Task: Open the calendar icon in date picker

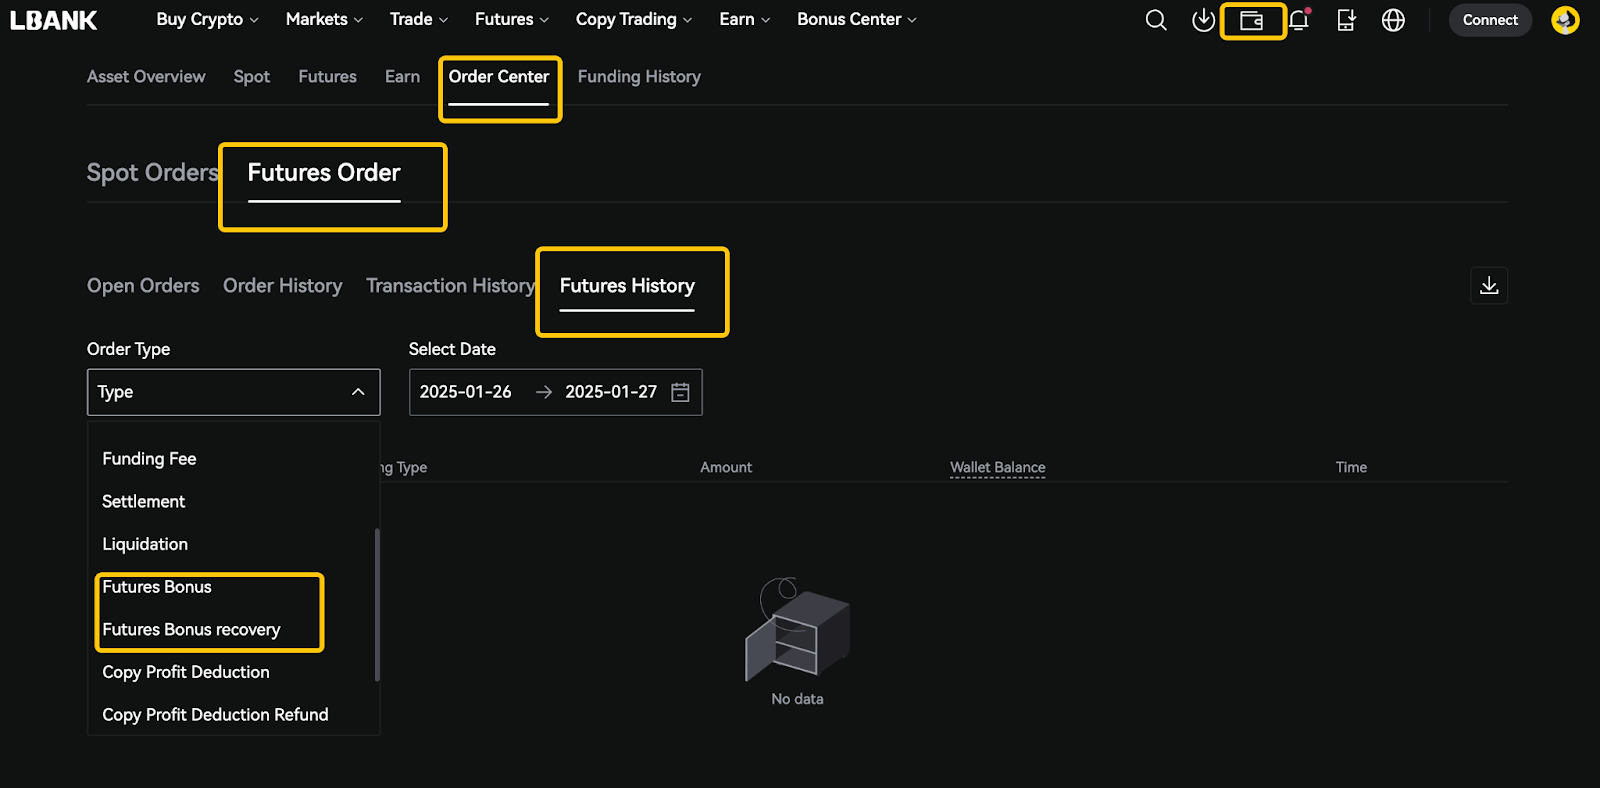Action: (x=680, y=392)
